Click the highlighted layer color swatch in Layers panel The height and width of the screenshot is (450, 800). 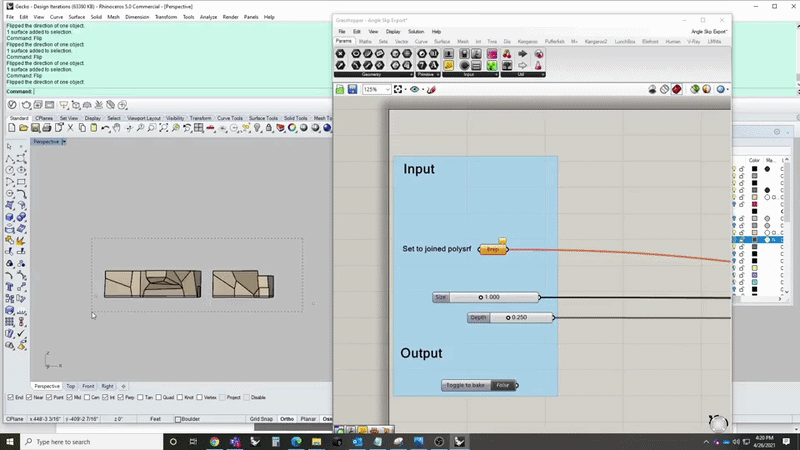(x=755, y=240)
